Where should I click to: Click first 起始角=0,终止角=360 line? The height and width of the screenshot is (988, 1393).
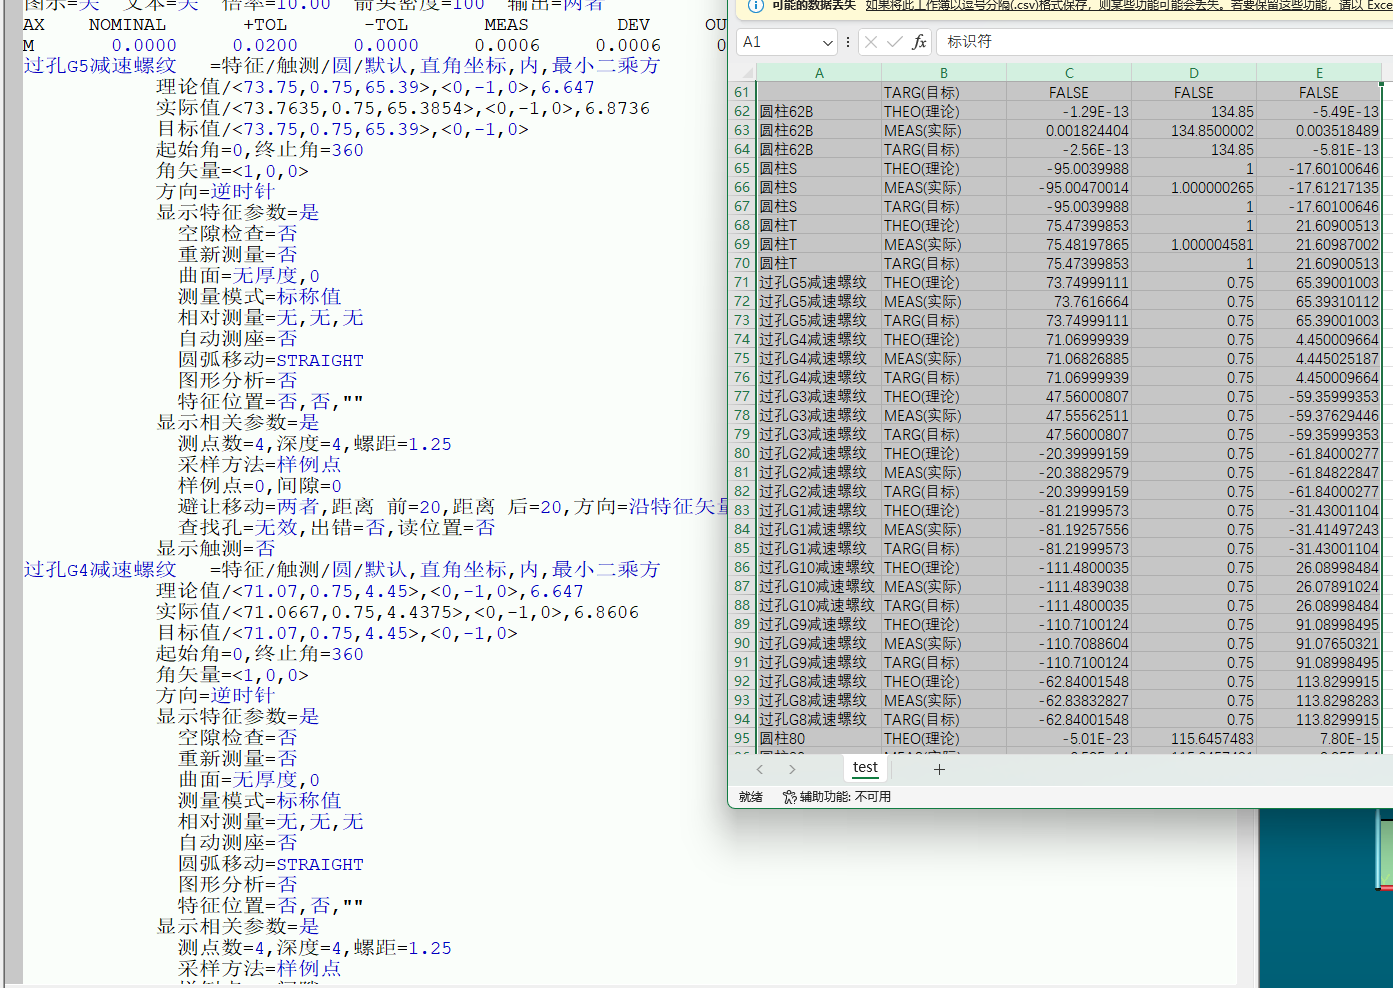260,150
